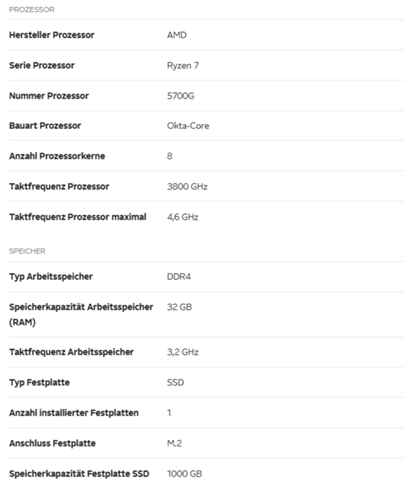
Task: Click the PROZESSOR section heading
Action: coord(32,10)
